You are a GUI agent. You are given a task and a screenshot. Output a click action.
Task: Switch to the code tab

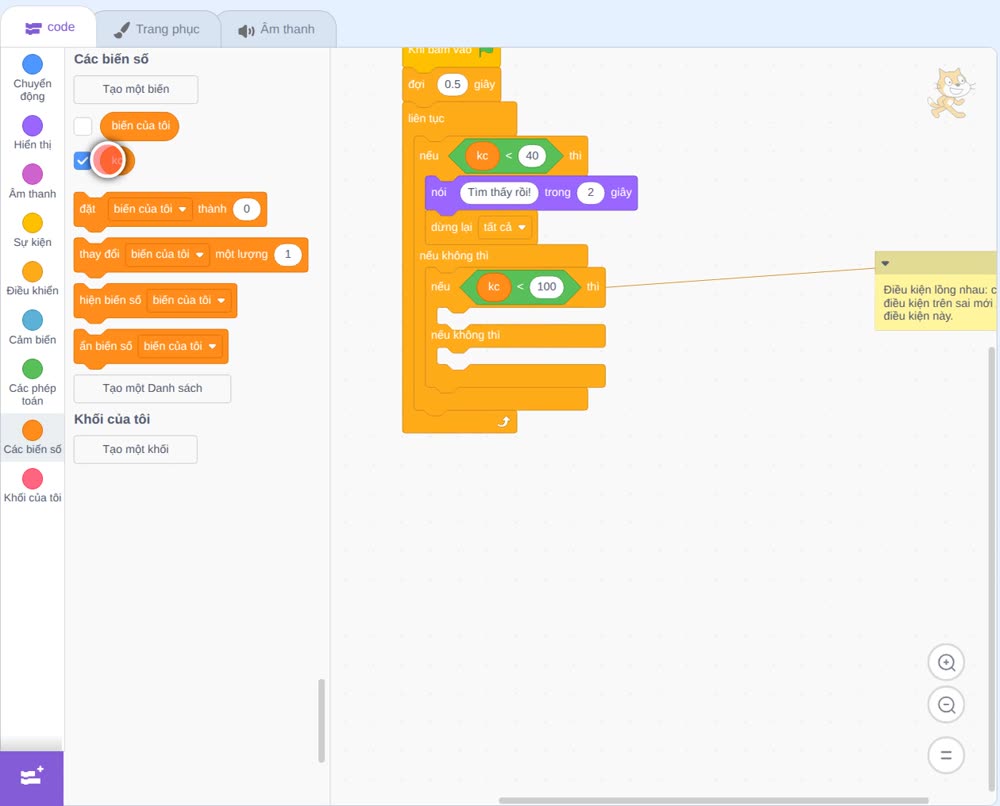pyautogui.click(x=49, y=27)
